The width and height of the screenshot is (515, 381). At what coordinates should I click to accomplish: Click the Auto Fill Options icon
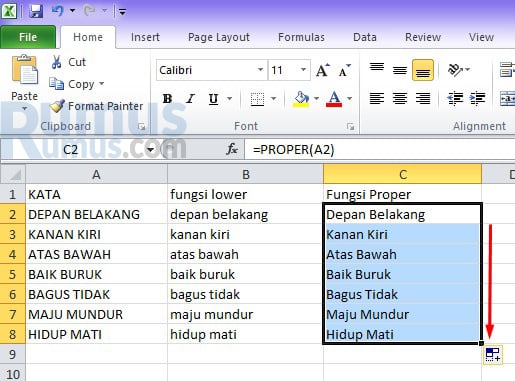click(492, 355)
